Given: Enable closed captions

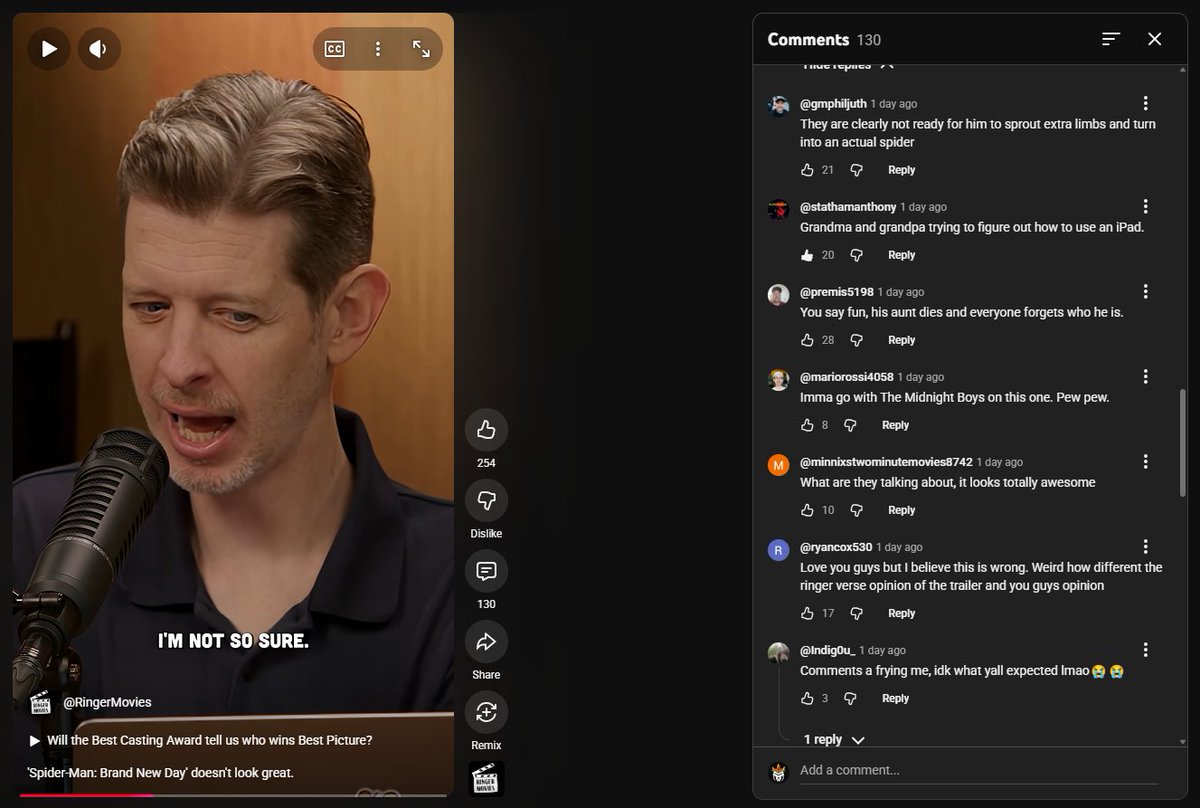Looking at the screenshot, I should 334,48.
